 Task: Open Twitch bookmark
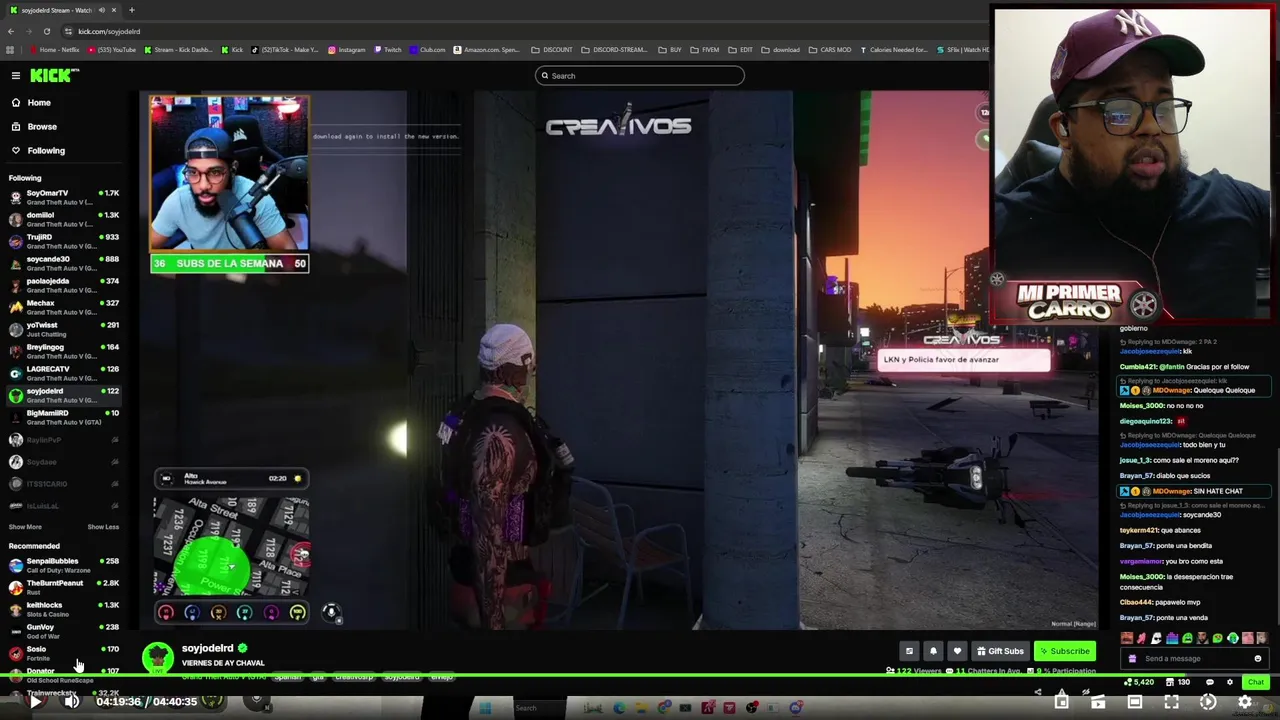pos(388,50)
